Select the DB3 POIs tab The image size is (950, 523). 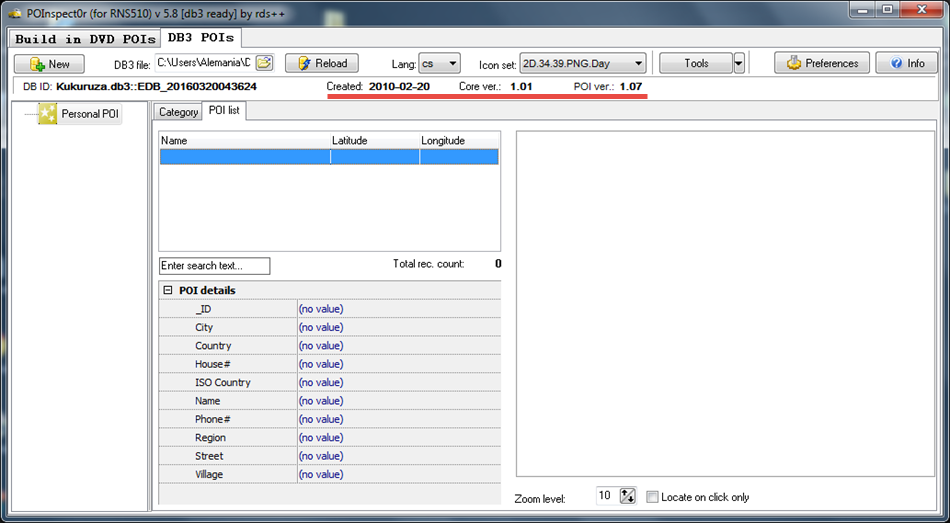pos(201,38)
